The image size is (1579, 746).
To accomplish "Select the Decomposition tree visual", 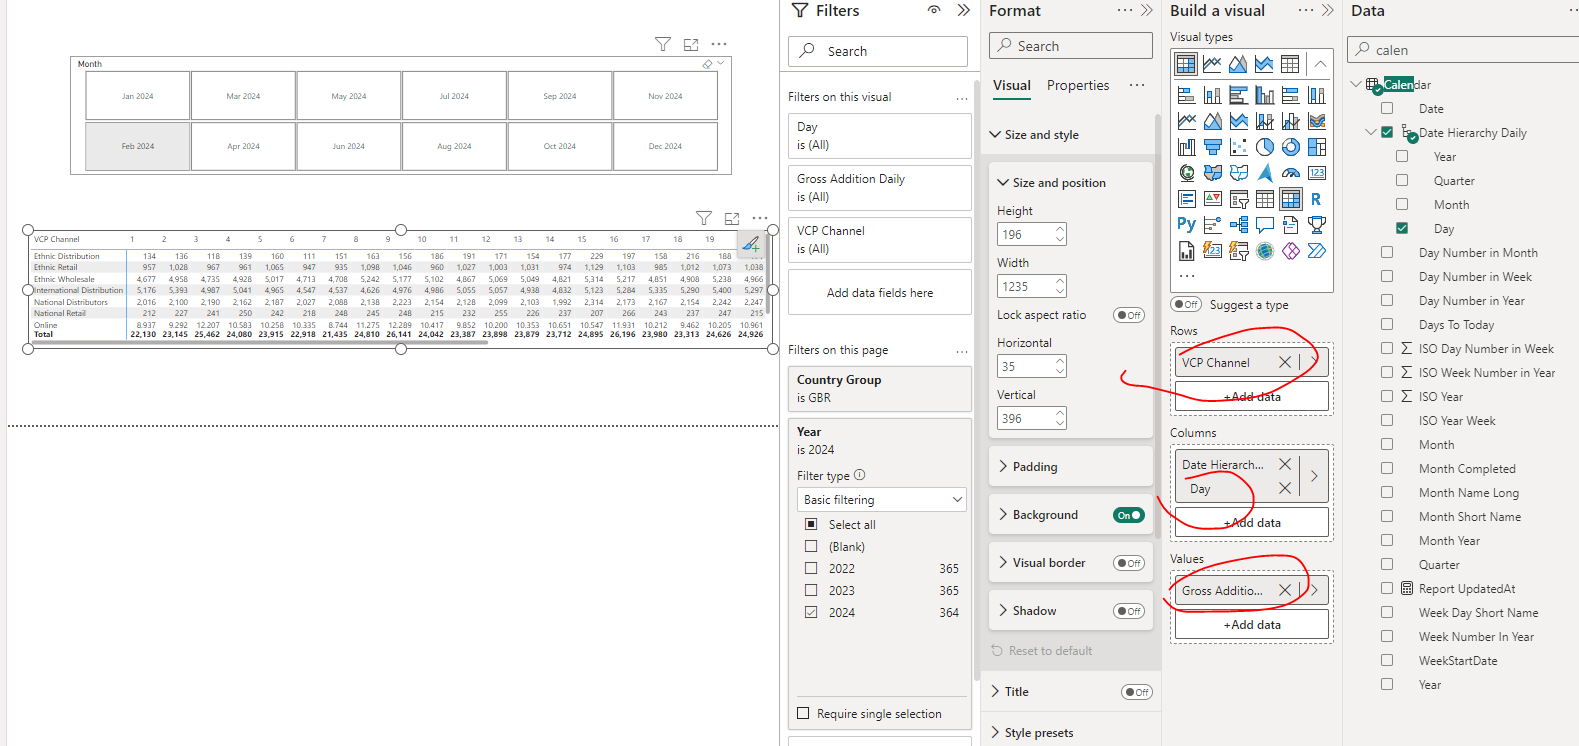I will click(1239, 225).
